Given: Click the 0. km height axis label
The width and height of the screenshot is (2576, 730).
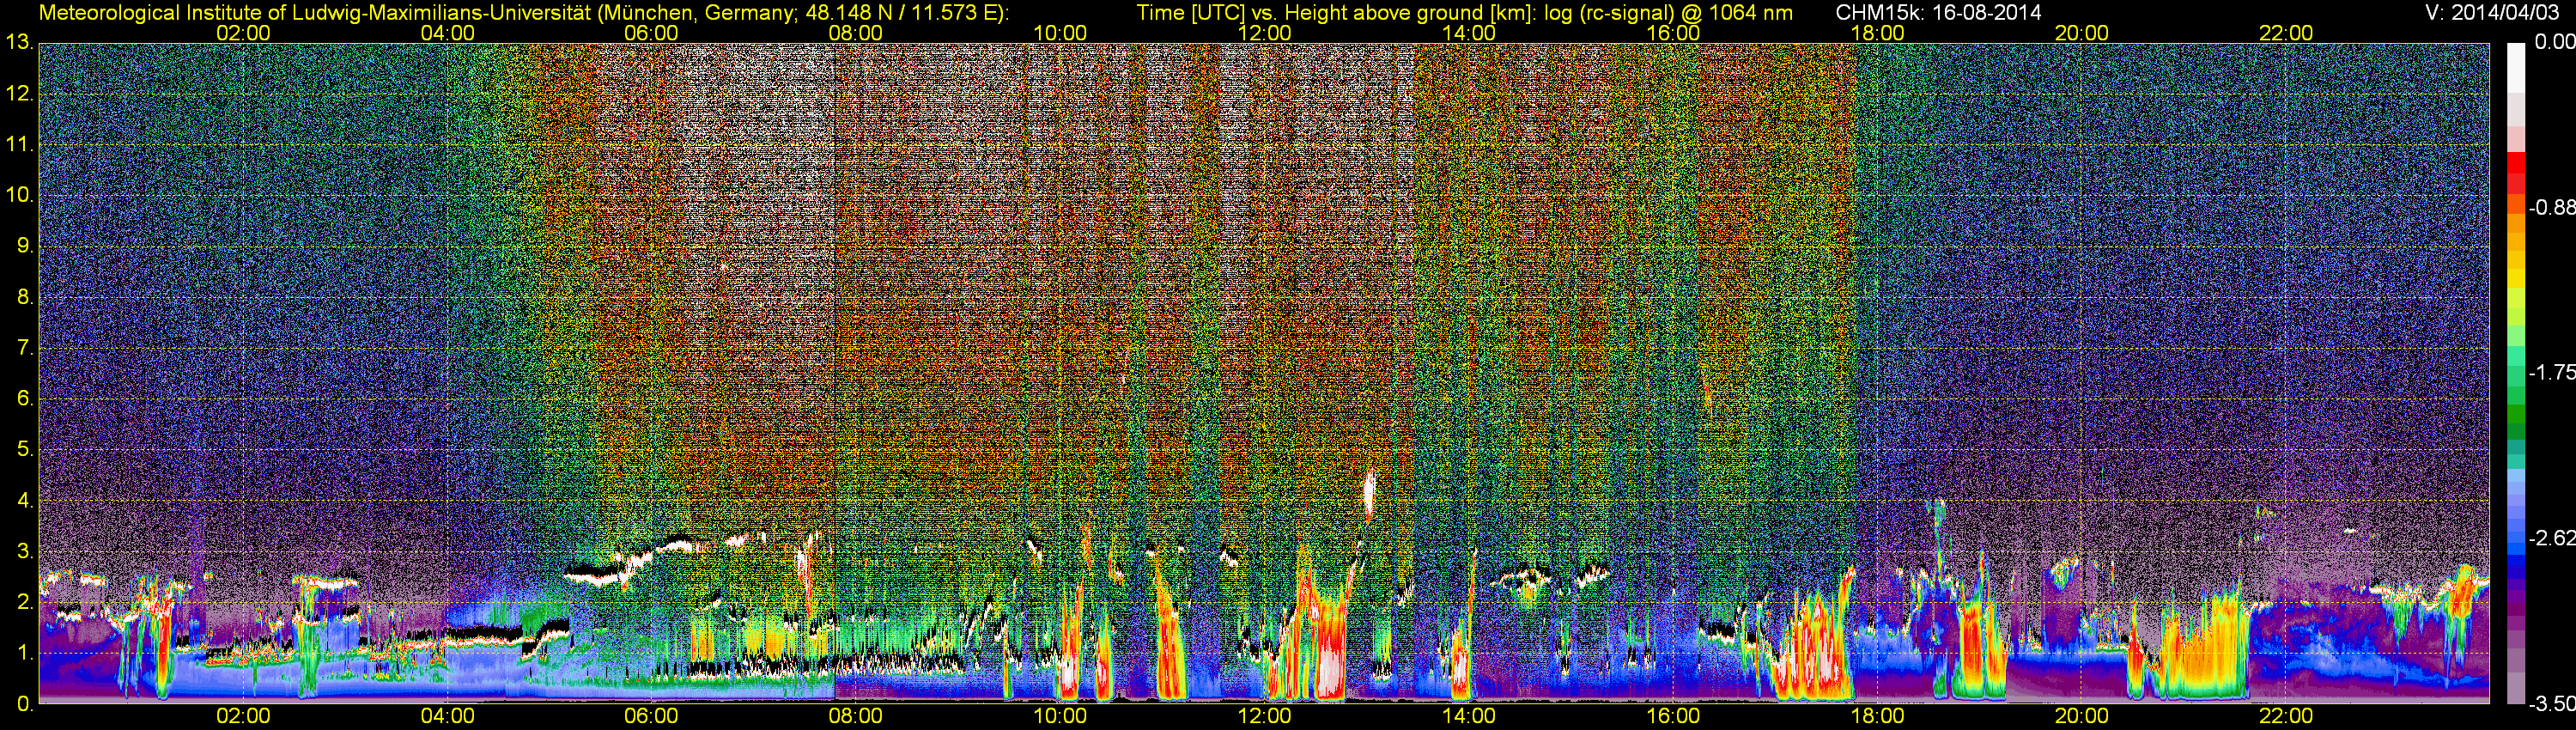Looking at the screenshot, I should (x=25, y=704).
